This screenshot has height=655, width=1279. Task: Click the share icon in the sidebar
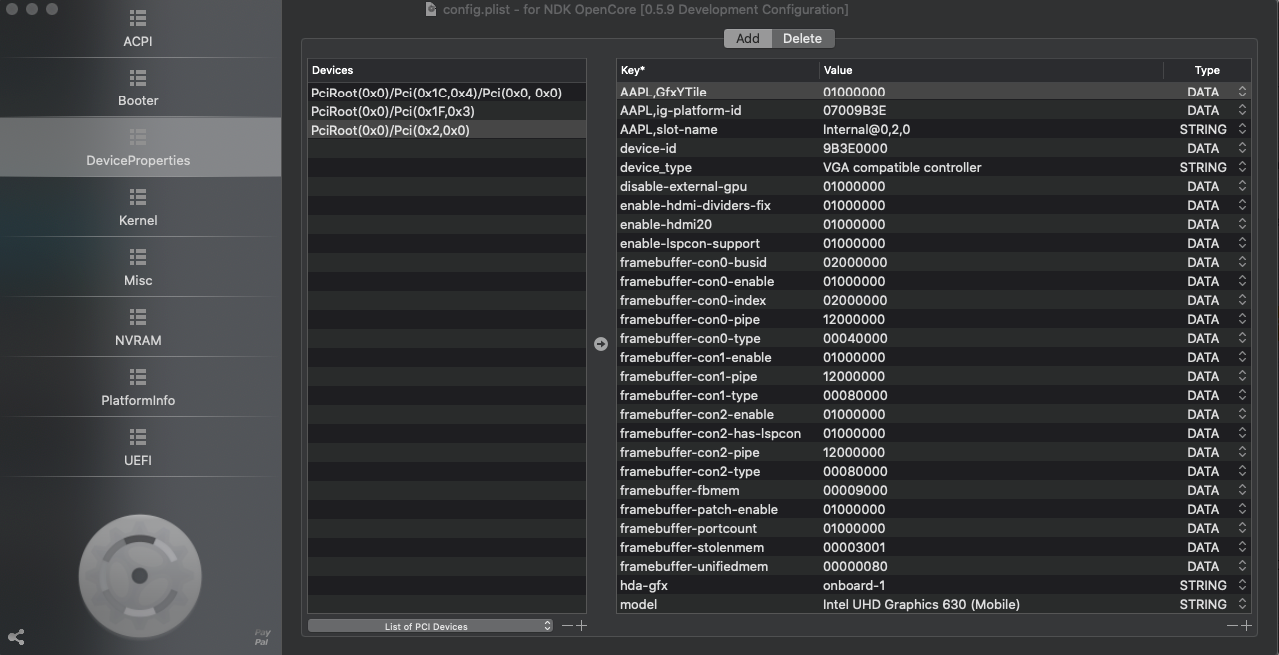(x=16, y=637)
